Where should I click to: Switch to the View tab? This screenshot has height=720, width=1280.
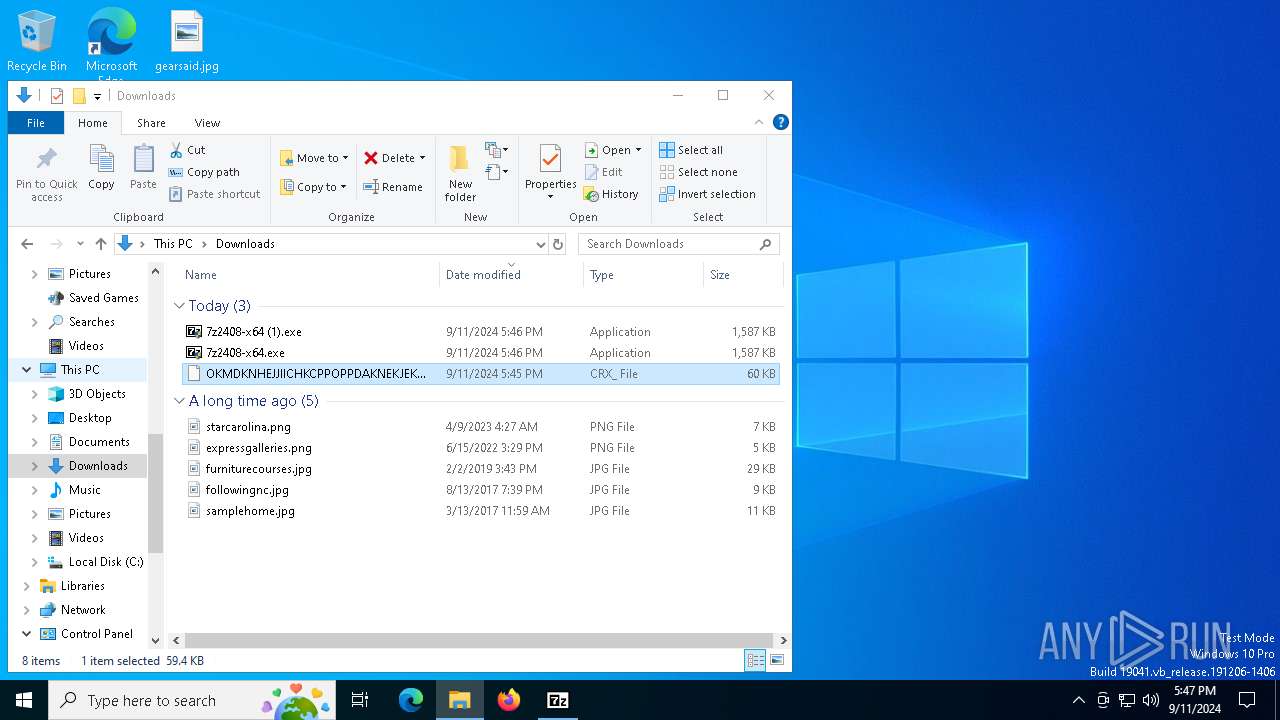(x=207, y=123)
